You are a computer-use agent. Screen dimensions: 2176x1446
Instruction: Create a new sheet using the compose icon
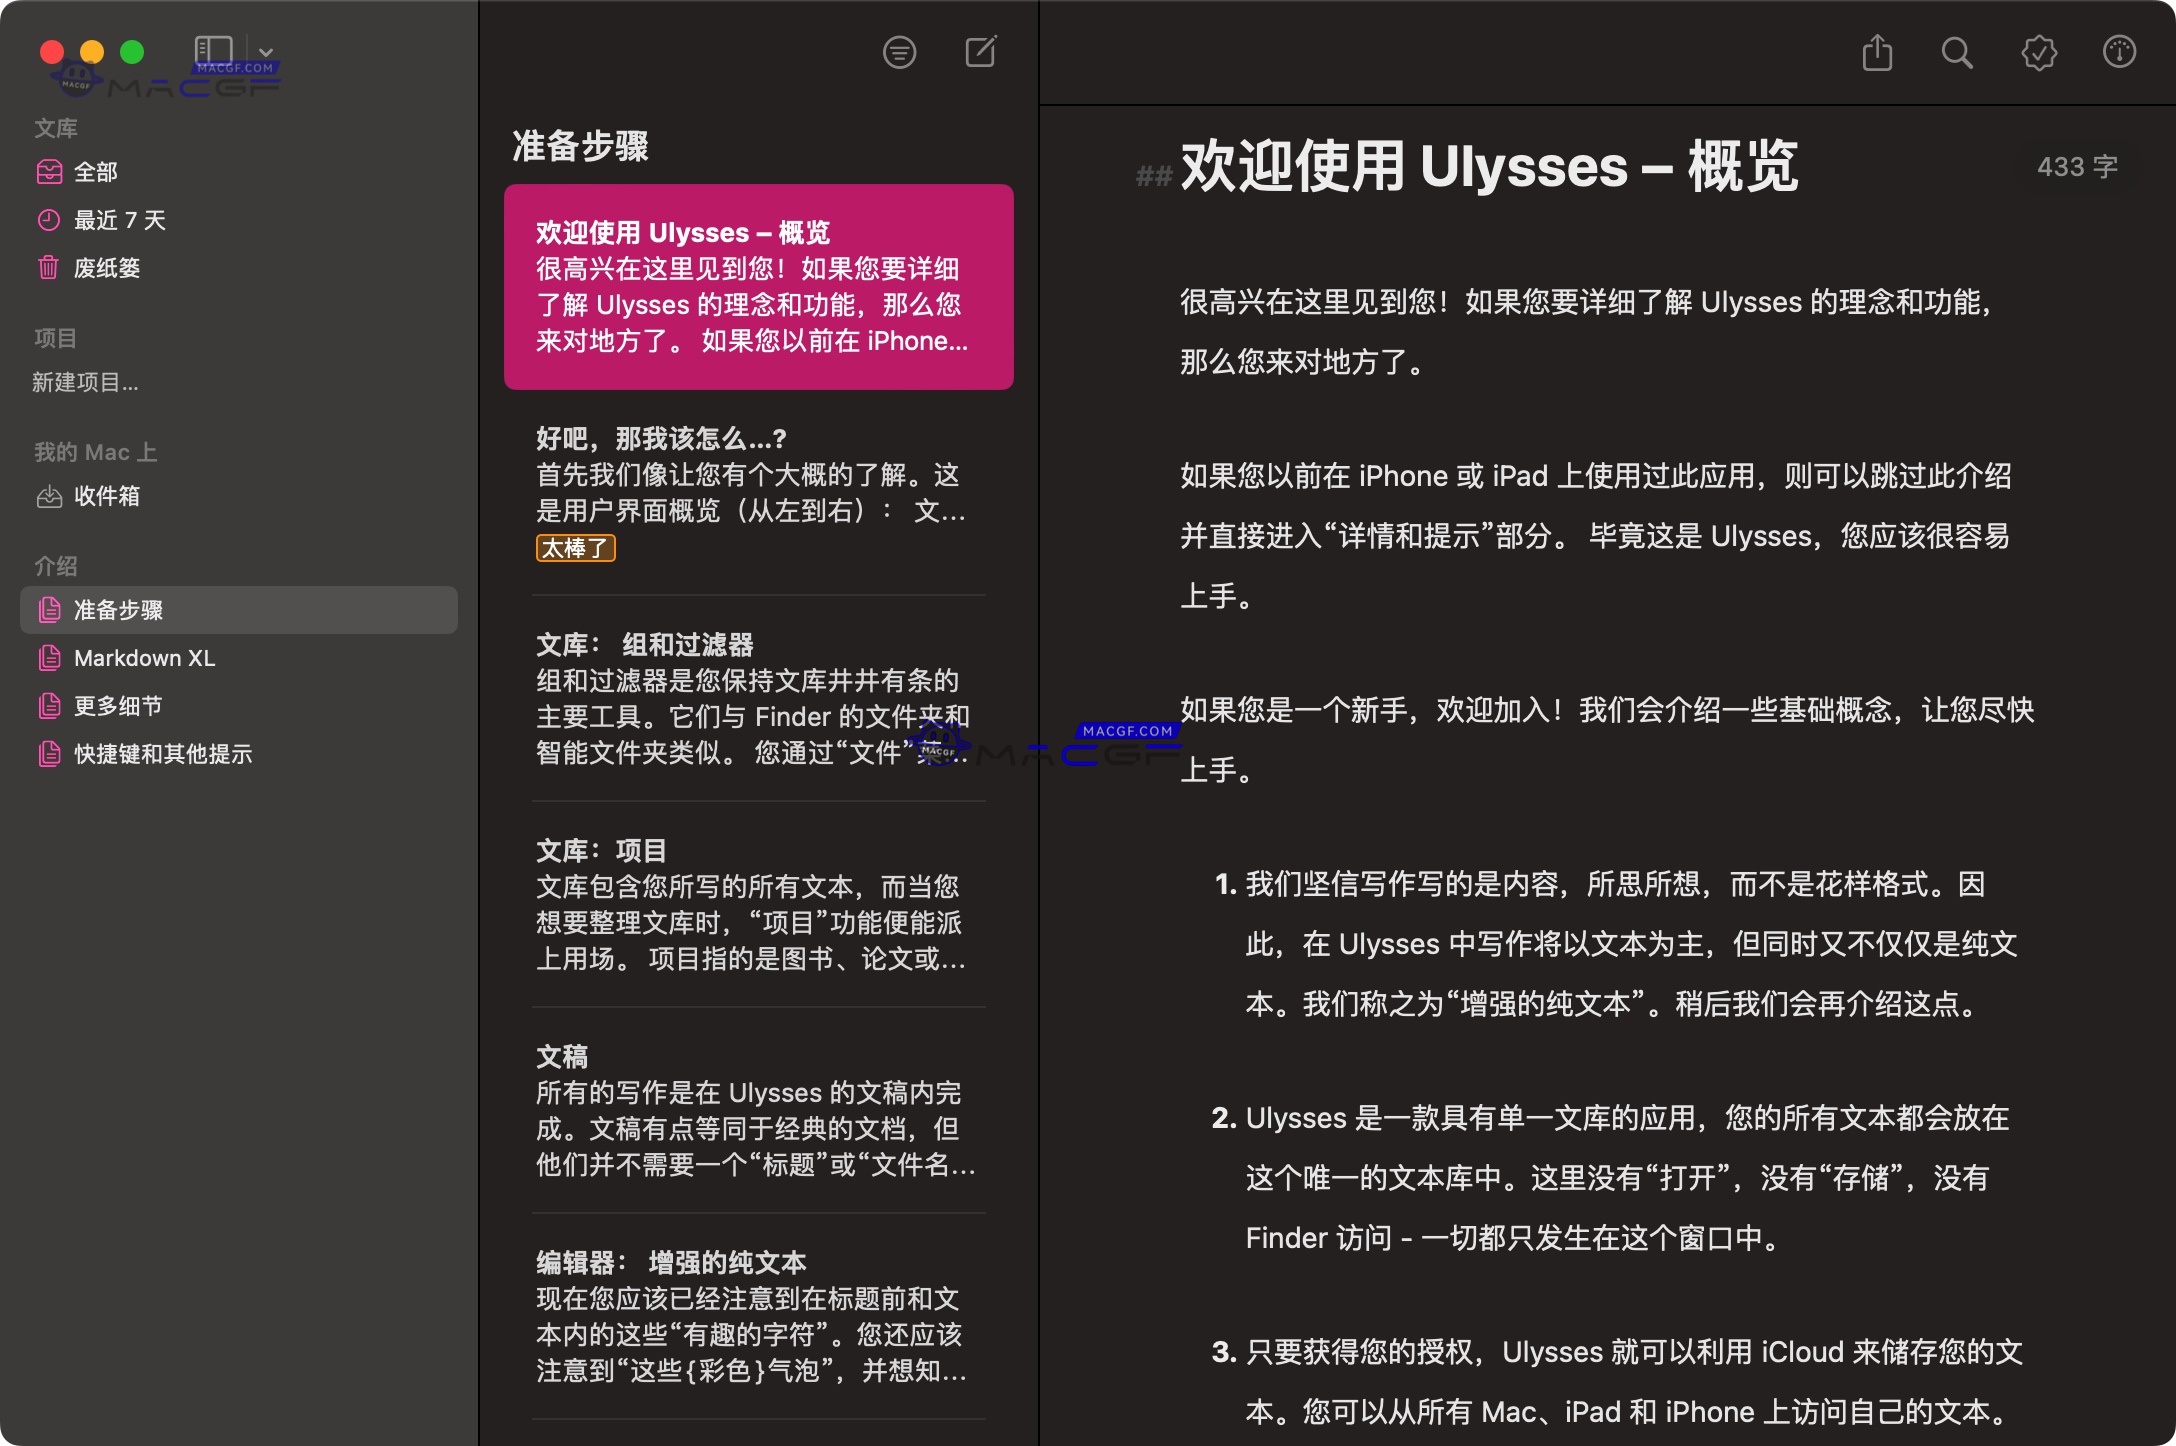(x=981, y=51)
